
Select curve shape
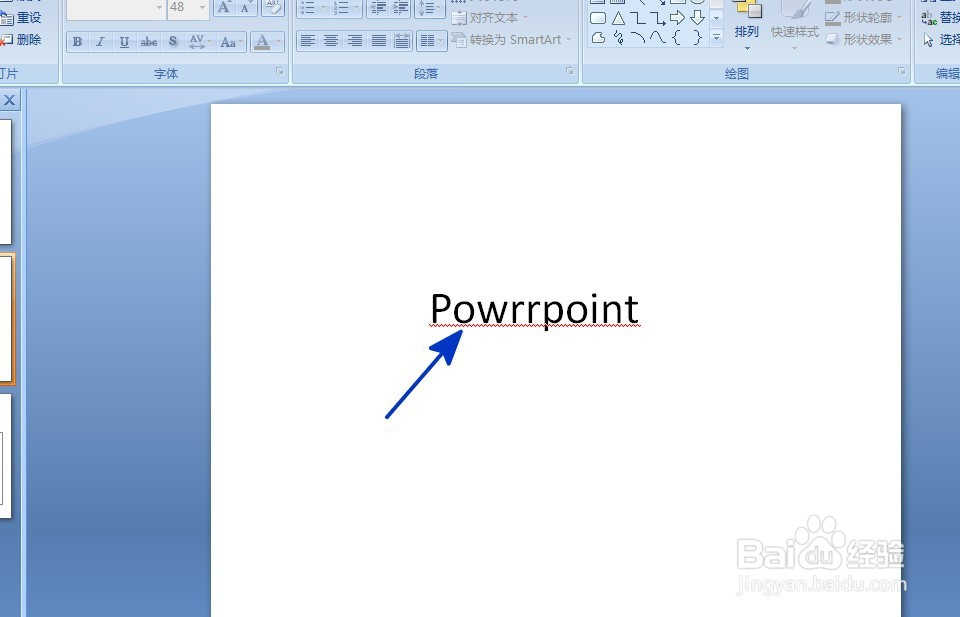658,38
